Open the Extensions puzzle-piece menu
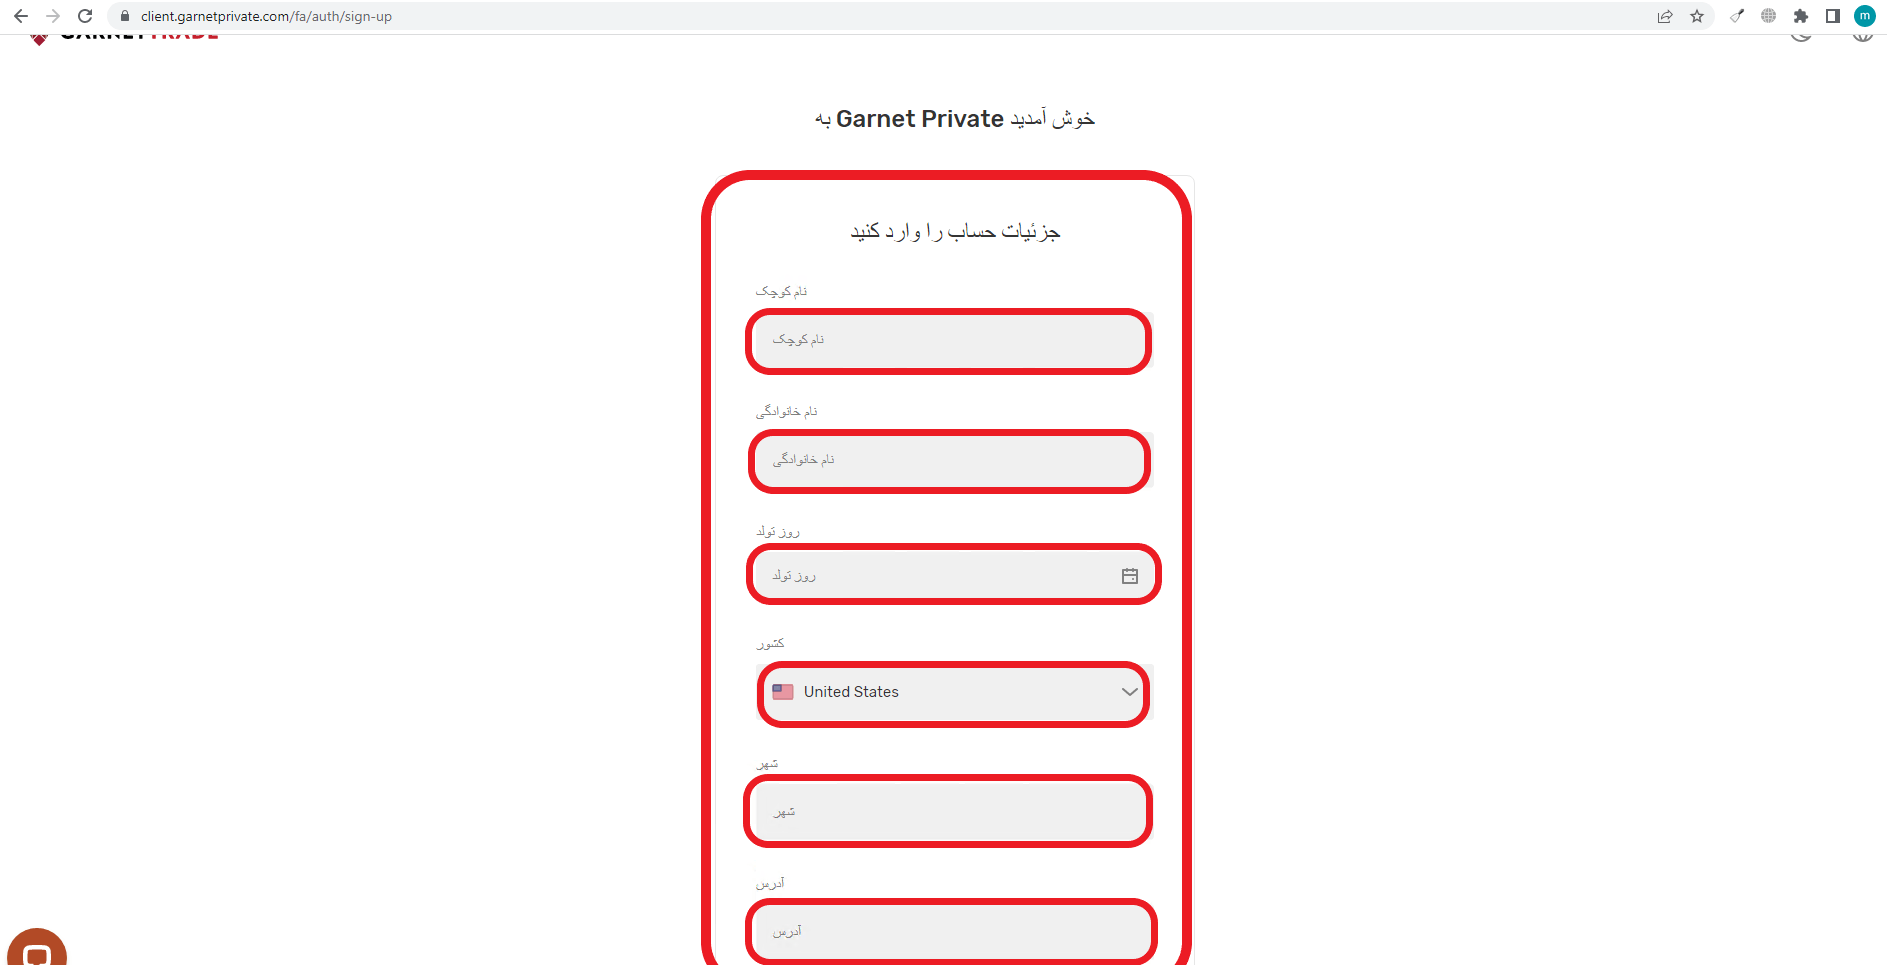The height and width of the screenshot is (965, 1887). (1801, 16)
